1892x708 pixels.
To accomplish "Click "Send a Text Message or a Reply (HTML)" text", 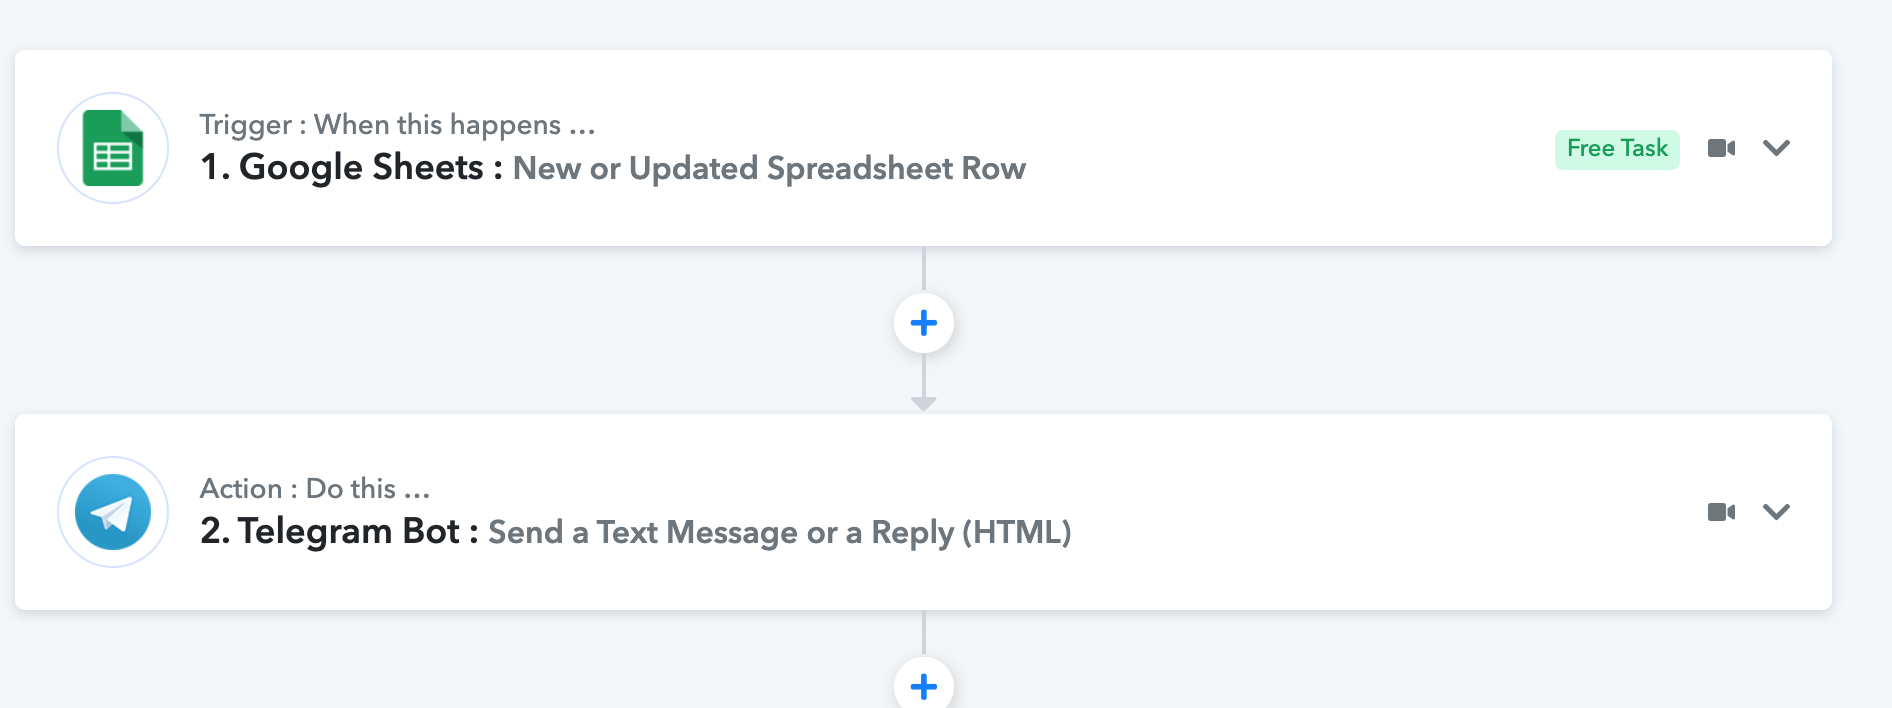I will tap(779, 533).
